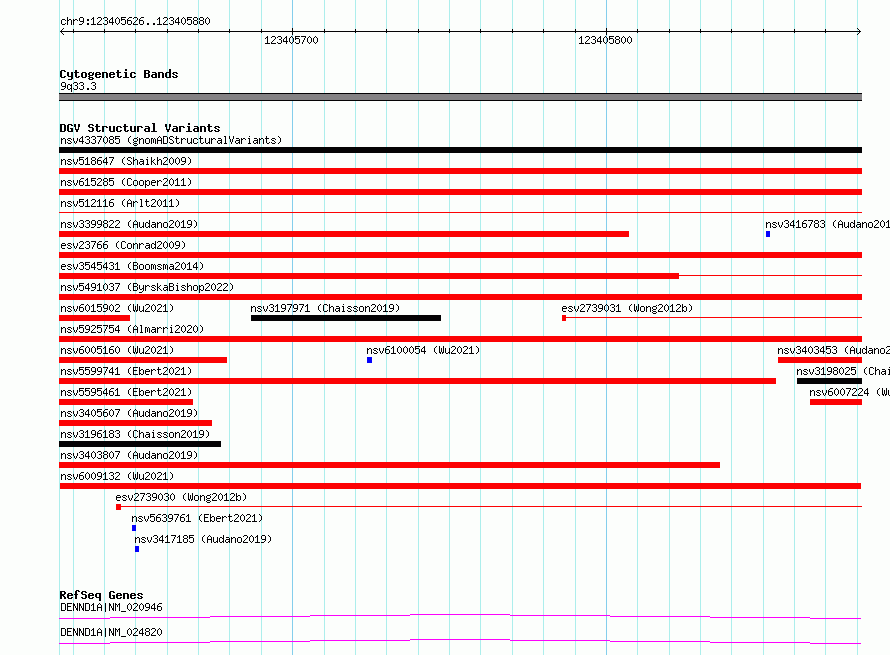Open the nsv3198025 variant label

(x=843, y=371)
